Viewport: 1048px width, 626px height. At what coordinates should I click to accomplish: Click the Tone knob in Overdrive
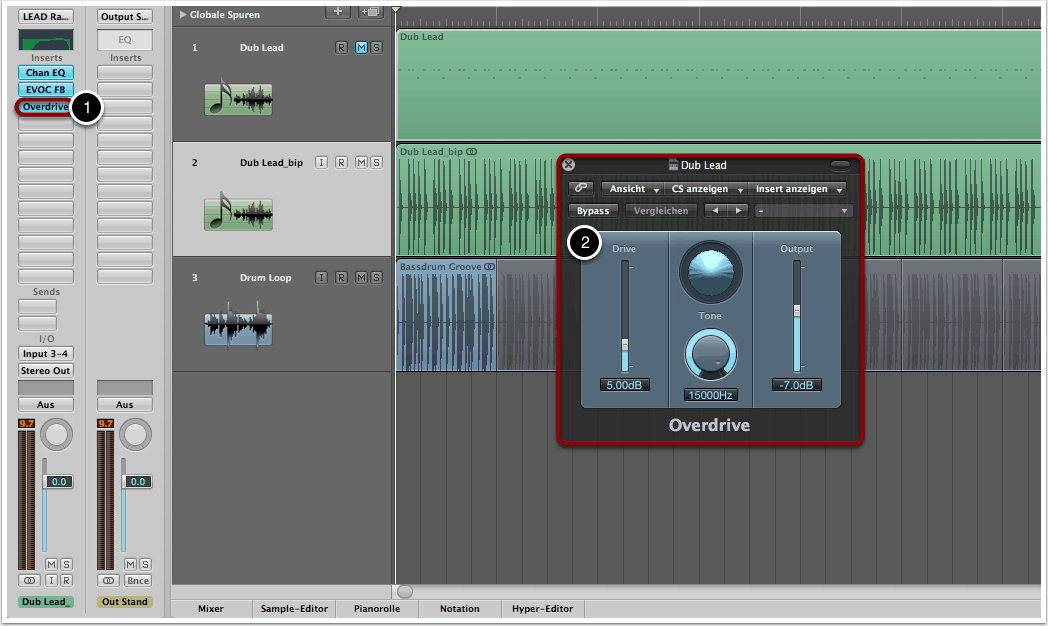click(711, 356)
